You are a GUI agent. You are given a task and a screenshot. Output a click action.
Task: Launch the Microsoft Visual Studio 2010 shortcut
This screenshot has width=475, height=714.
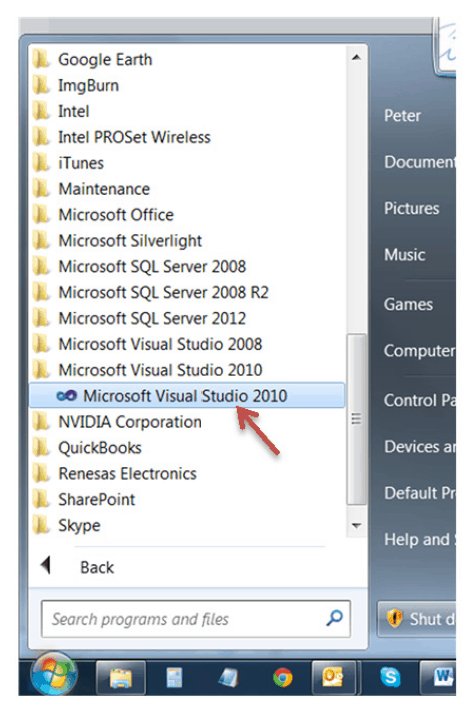(x=187, y=396)
